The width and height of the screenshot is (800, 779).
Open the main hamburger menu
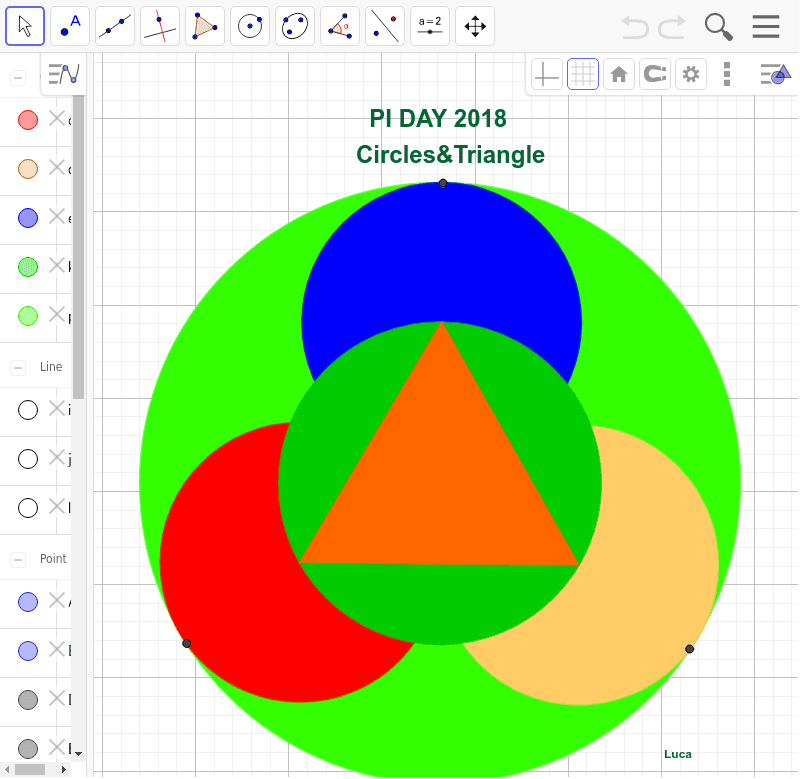click(x=766, y=26)
